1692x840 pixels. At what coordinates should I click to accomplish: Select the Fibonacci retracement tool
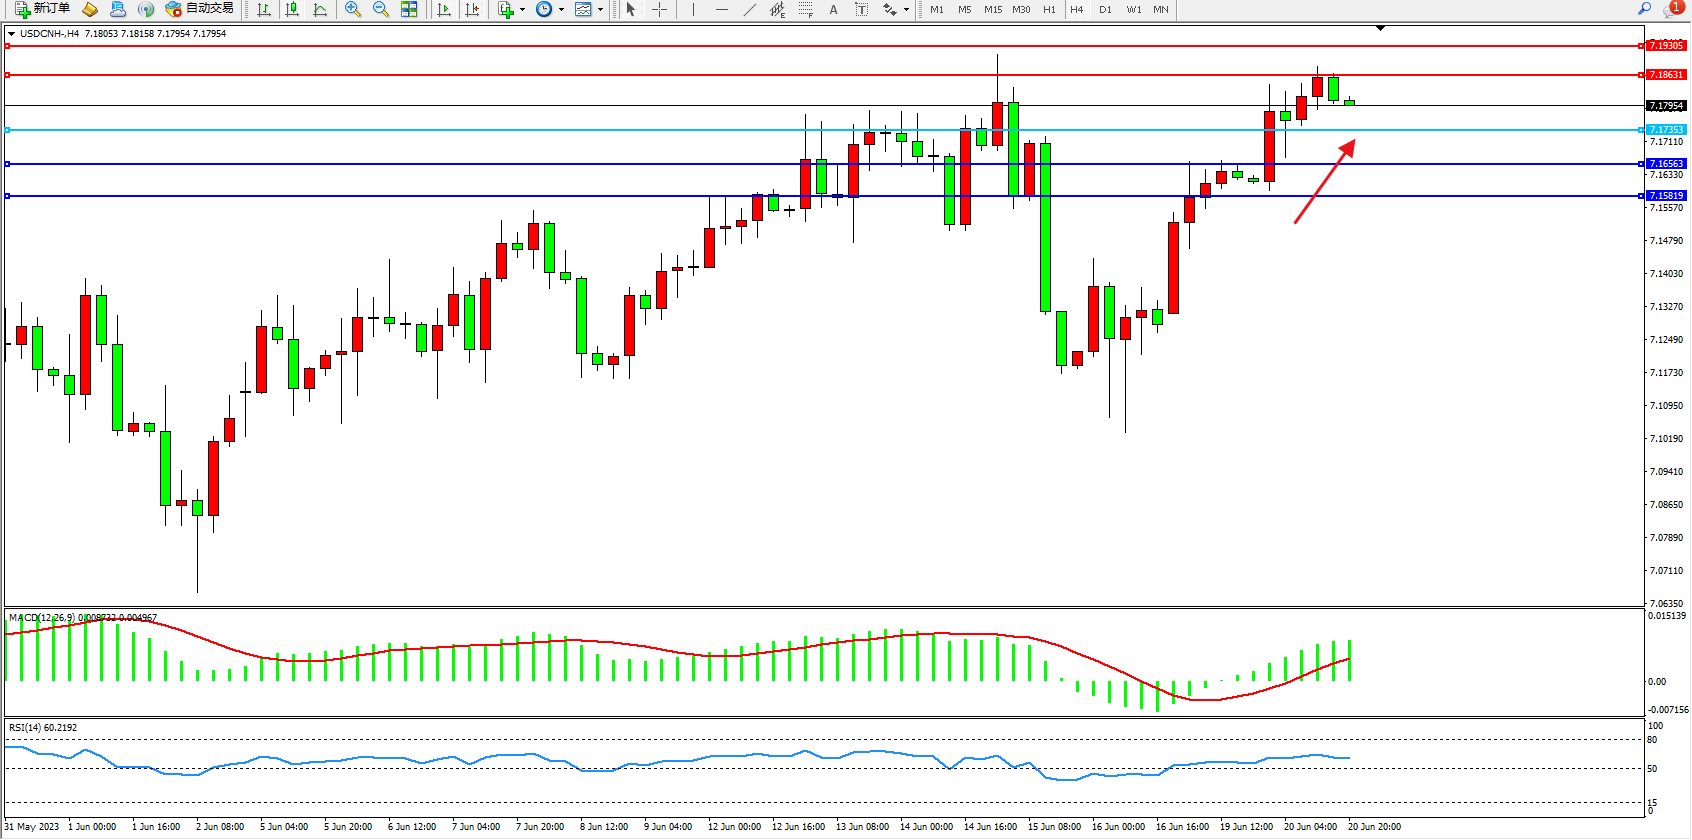pyautogui.click(x=805, y=9)
